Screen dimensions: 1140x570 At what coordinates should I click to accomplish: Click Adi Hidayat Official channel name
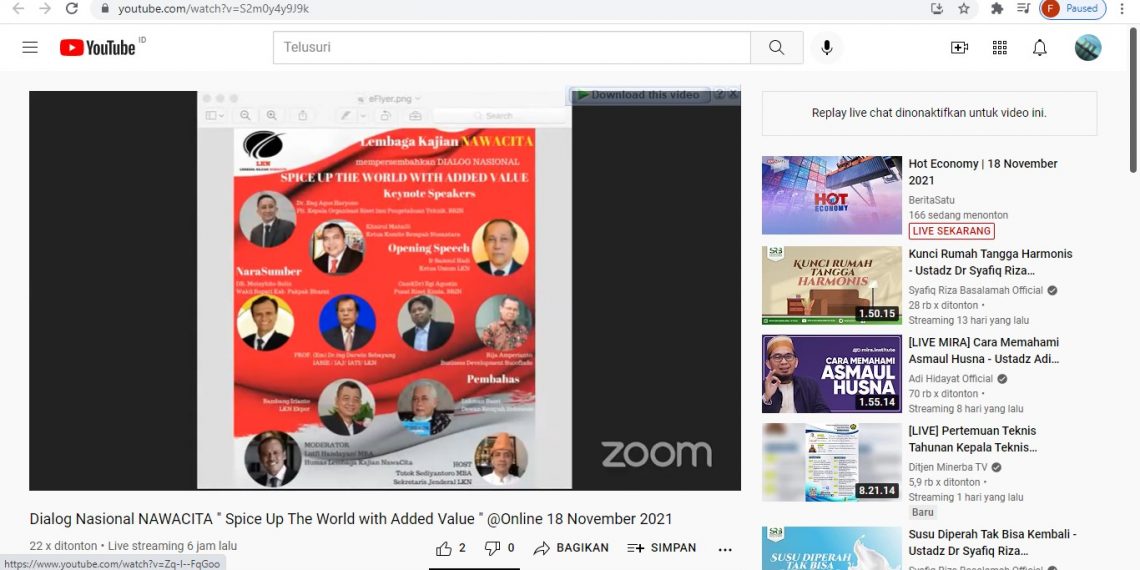[950, 379]
